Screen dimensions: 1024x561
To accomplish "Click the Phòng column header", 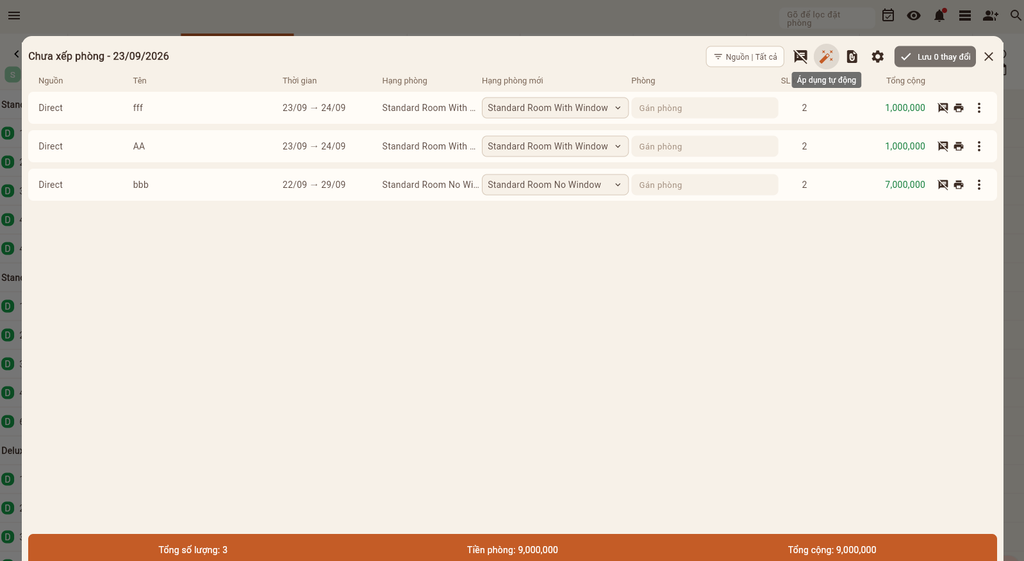I will coord(643,80).
